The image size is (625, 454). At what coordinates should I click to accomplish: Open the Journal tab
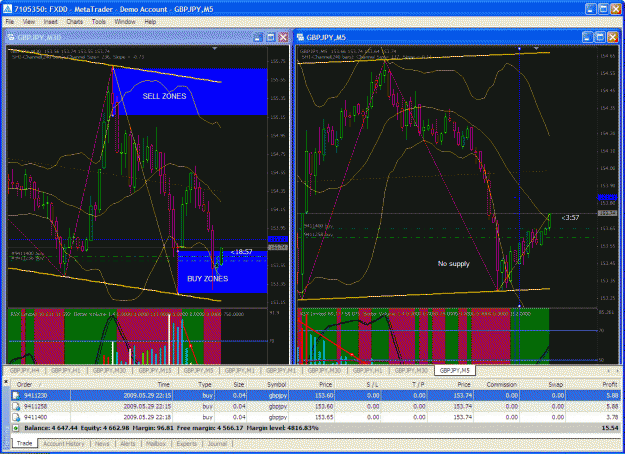click(217, 444)
